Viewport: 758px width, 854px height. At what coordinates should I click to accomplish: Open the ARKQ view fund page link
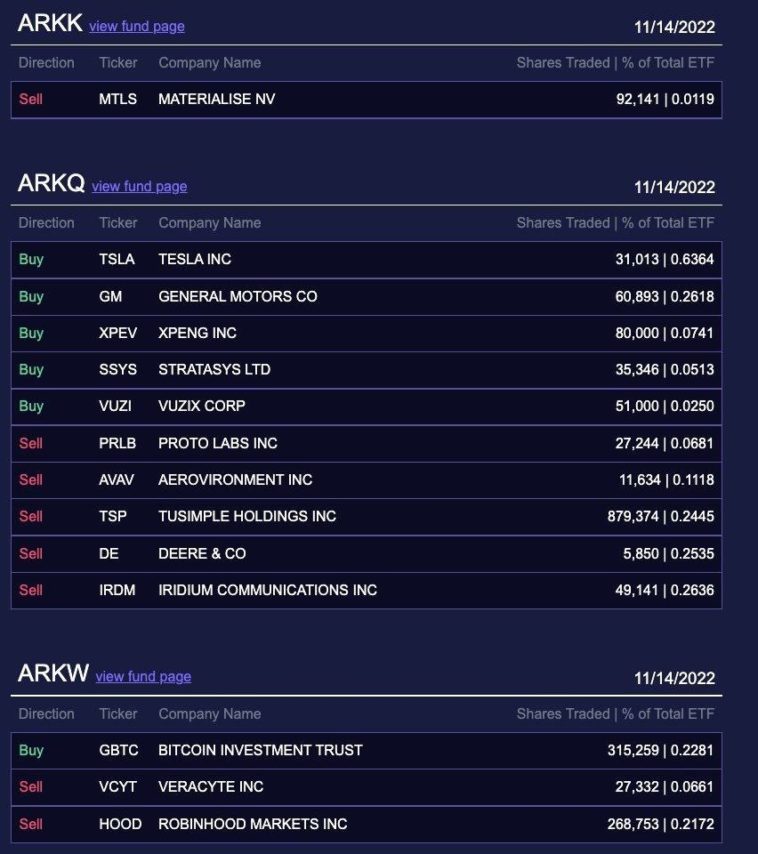tap(139, 187)
